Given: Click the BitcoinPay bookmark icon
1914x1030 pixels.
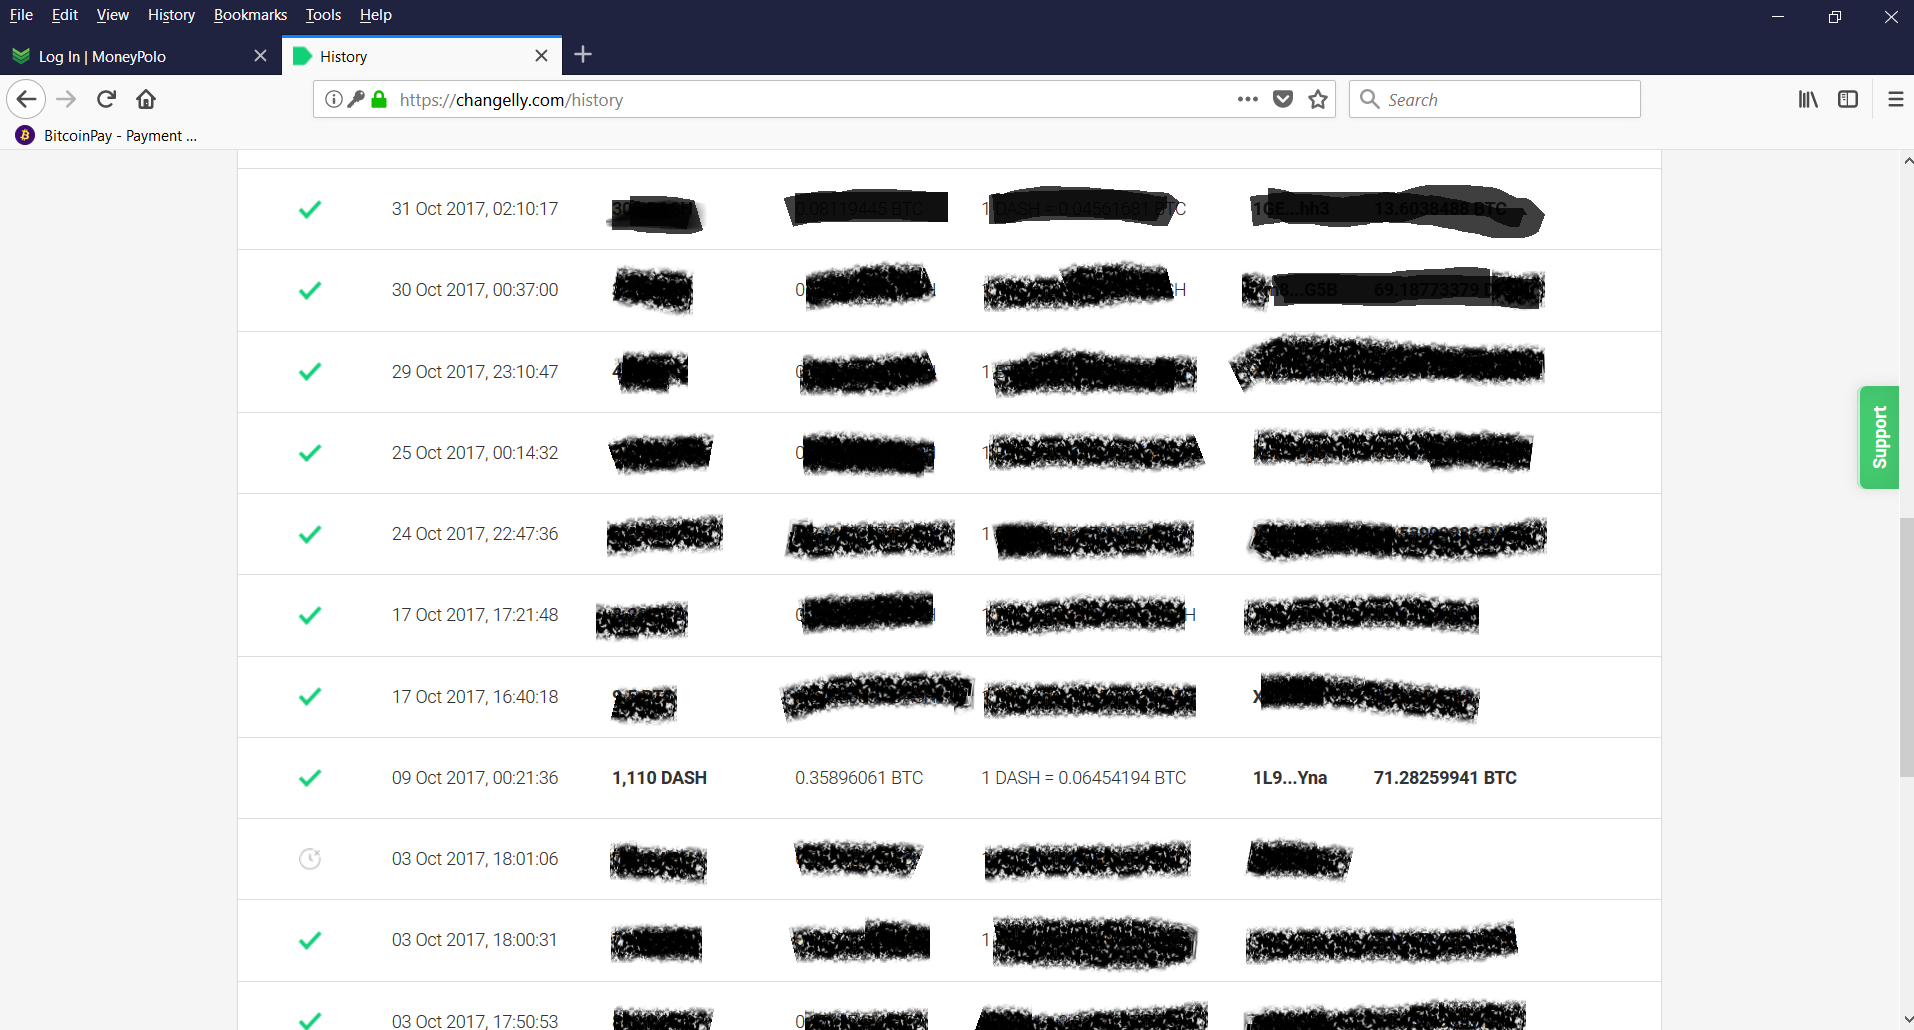Looking at the screenshot, I should (x=25, y=135).
